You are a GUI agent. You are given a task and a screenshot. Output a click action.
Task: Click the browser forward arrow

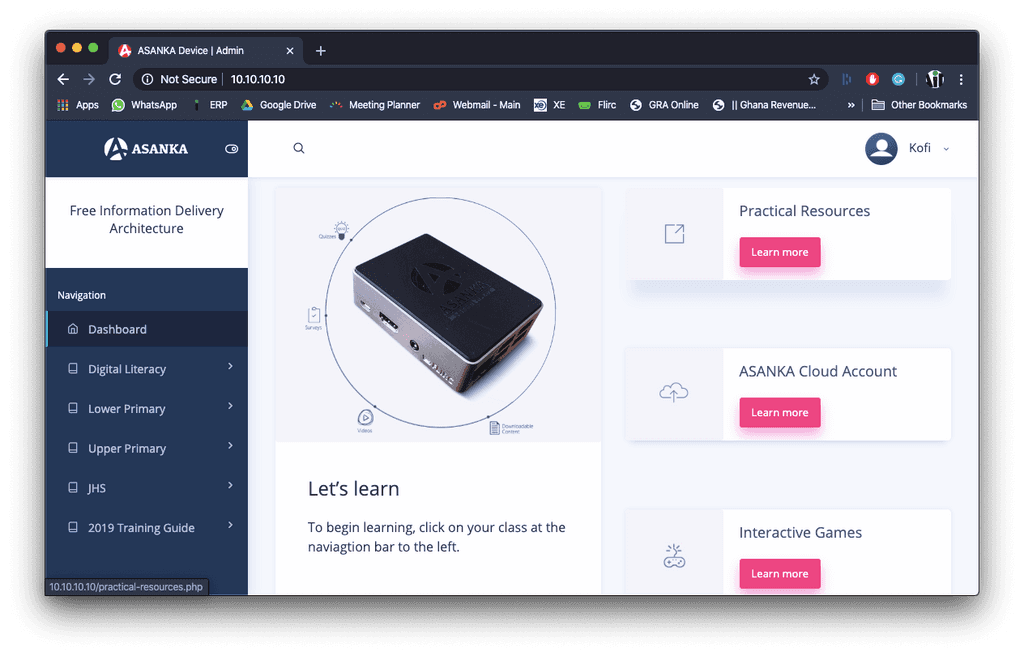89,79
